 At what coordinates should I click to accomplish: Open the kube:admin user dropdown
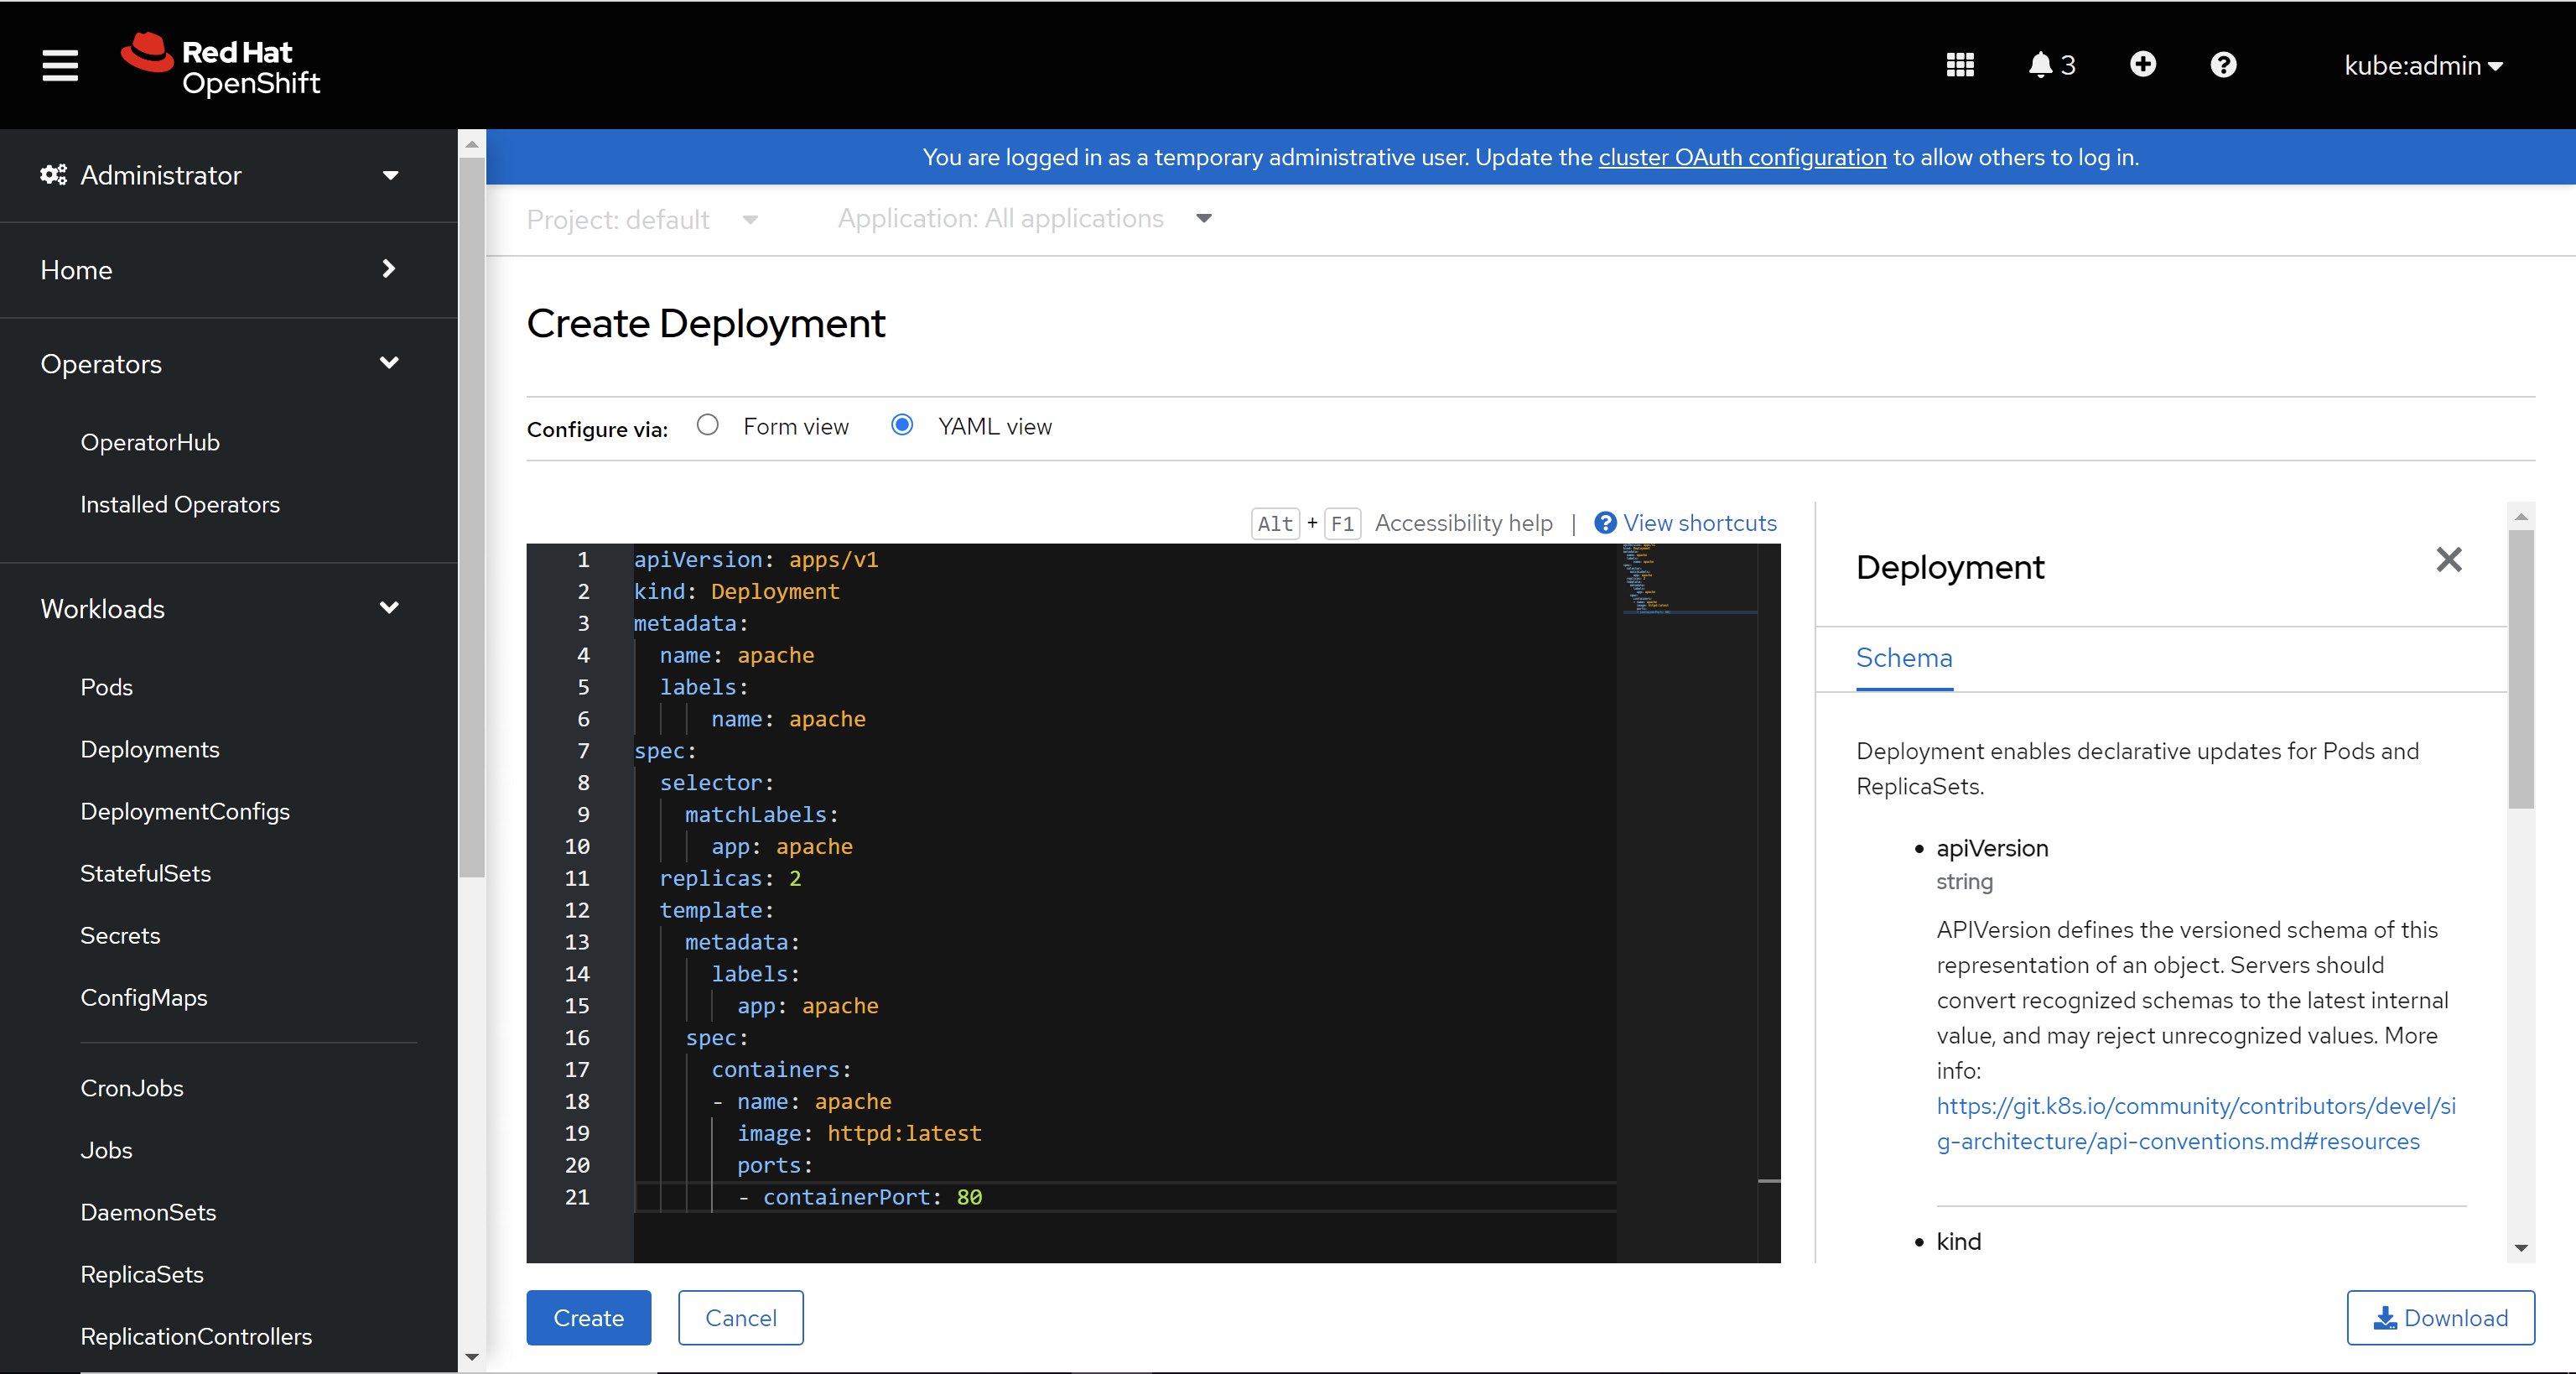tap(2423, 65)
